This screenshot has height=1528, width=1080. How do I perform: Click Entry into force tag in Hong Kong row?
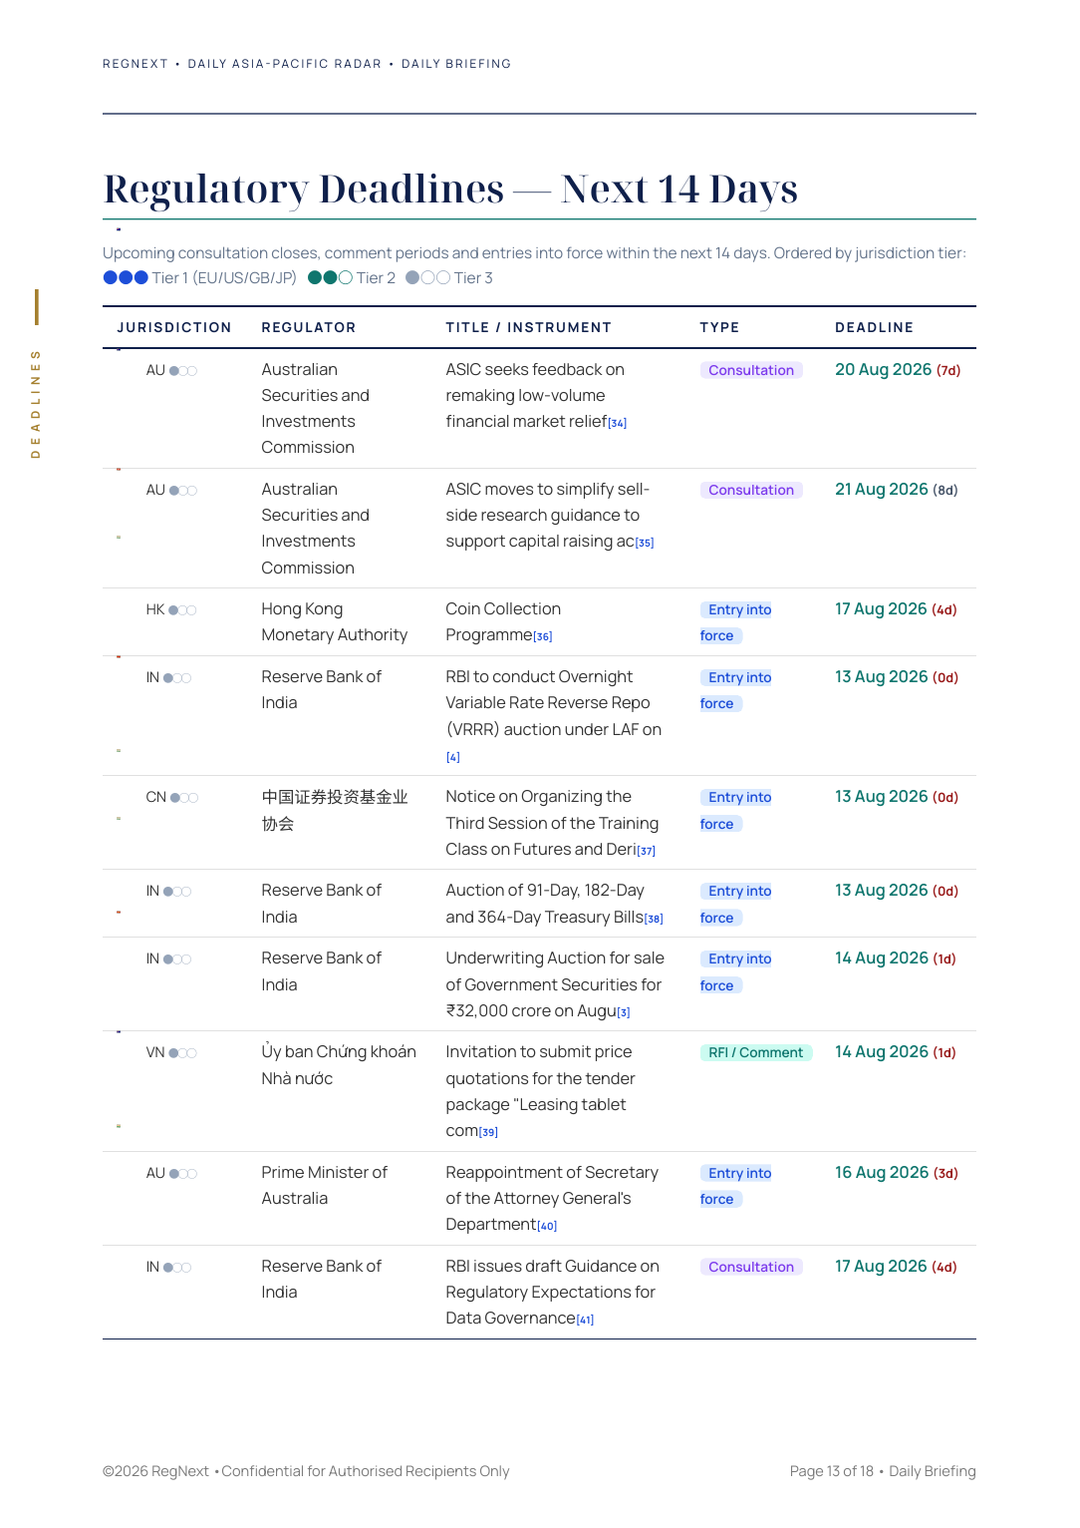coord(738,623)
